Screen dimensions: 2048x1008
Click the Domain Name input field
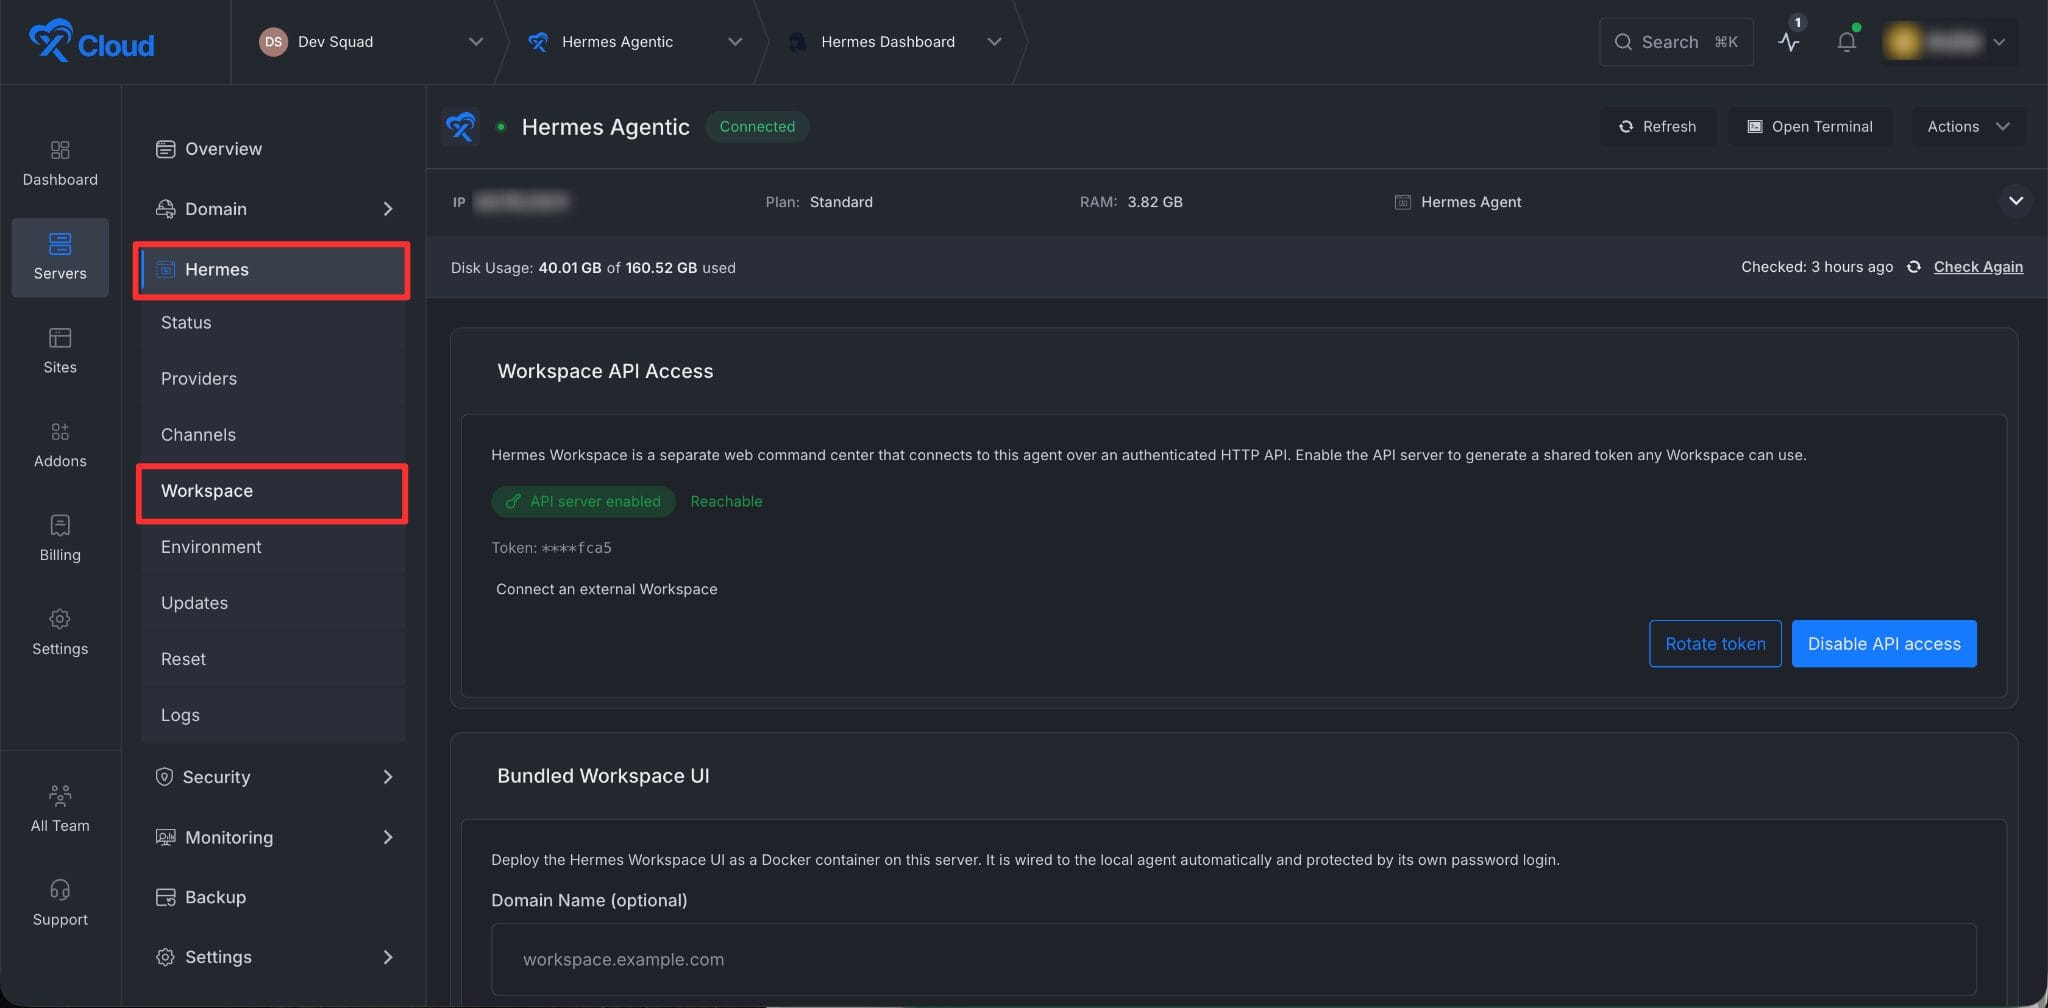point(1233,959)
